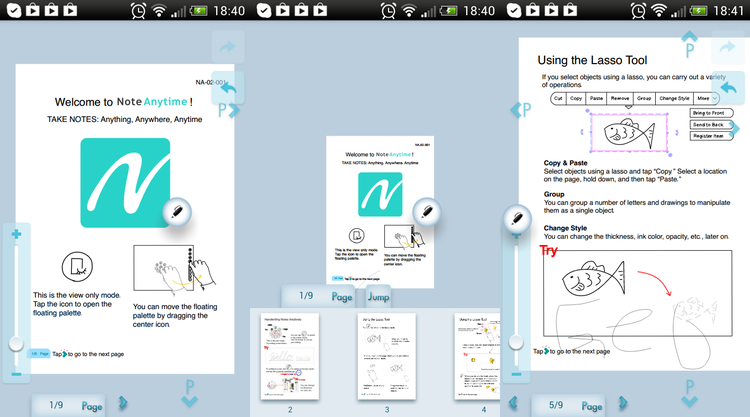This screenshot has width=750, height=417.
Task: Tap the redo arrow above the Lasso Tool page
Action: point(727,47)
